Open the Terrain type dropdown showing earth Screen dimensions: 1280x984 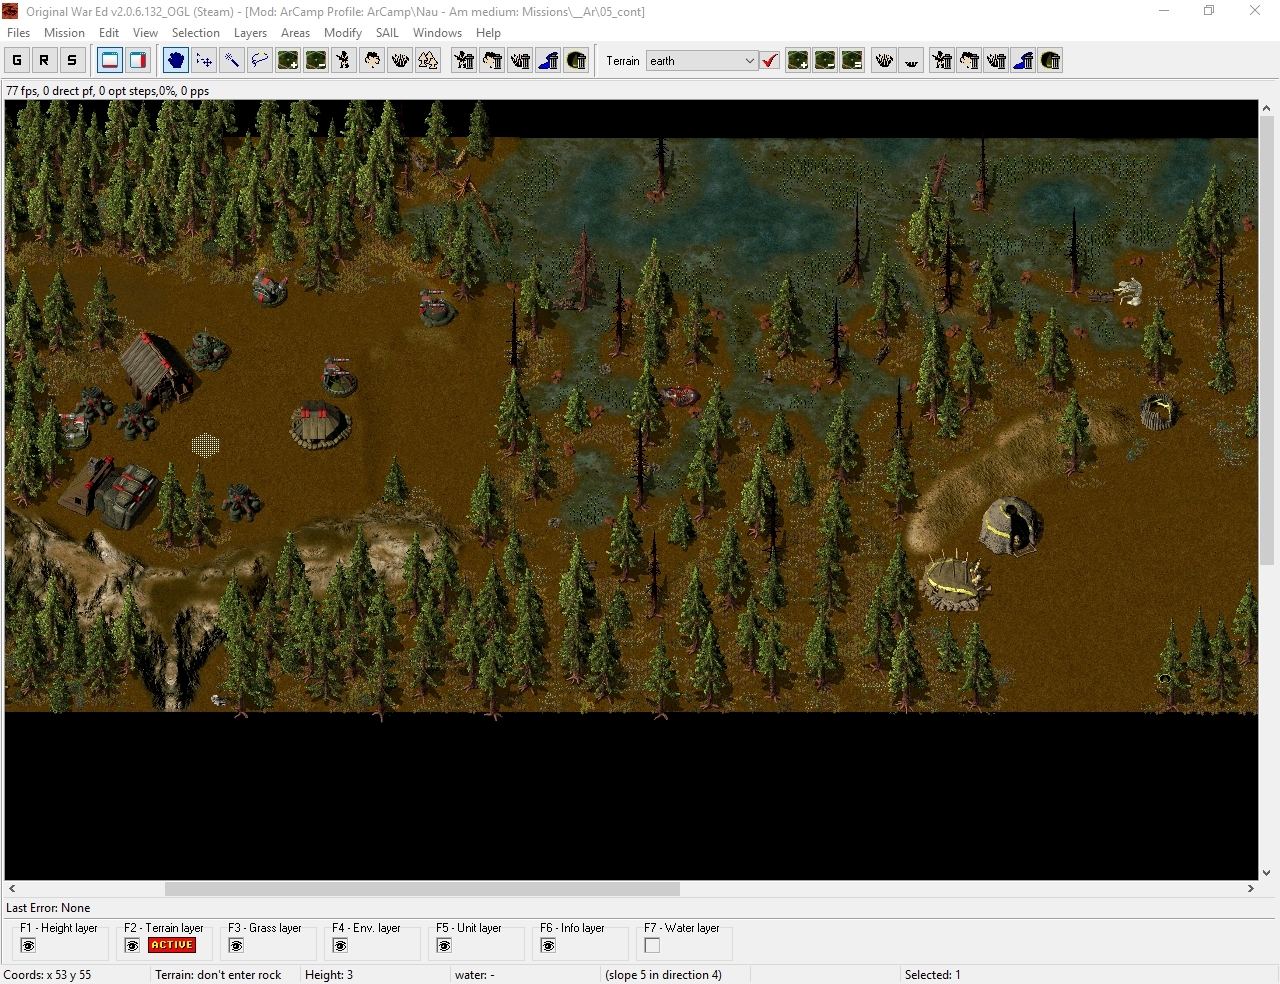[702, 61]
